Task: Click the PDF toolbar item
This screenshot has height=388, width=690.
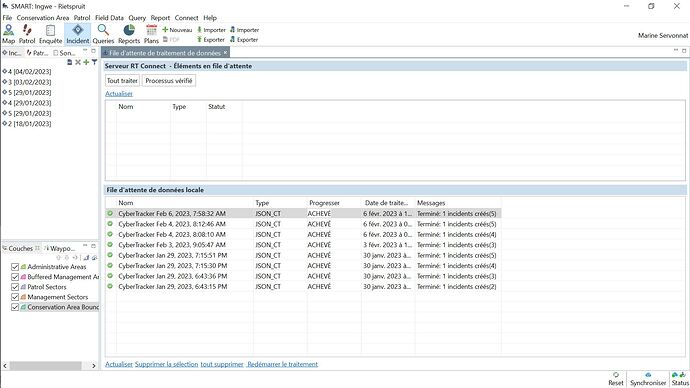Action: coord(171,40)
